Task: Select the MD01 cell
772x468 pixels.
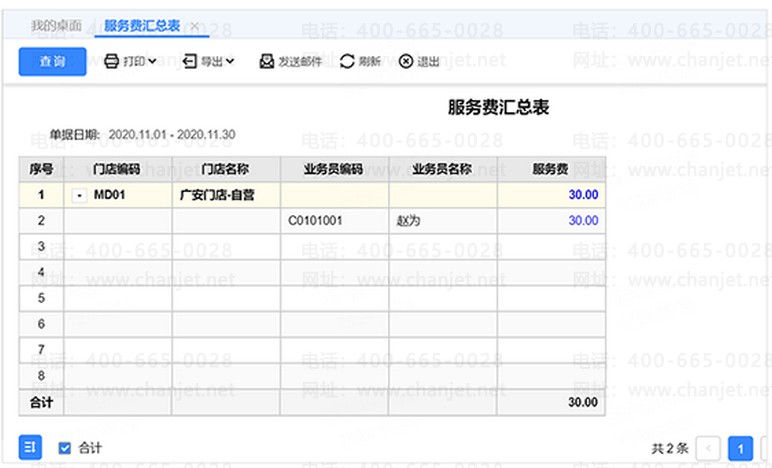Action: click(x=118, y=195)
